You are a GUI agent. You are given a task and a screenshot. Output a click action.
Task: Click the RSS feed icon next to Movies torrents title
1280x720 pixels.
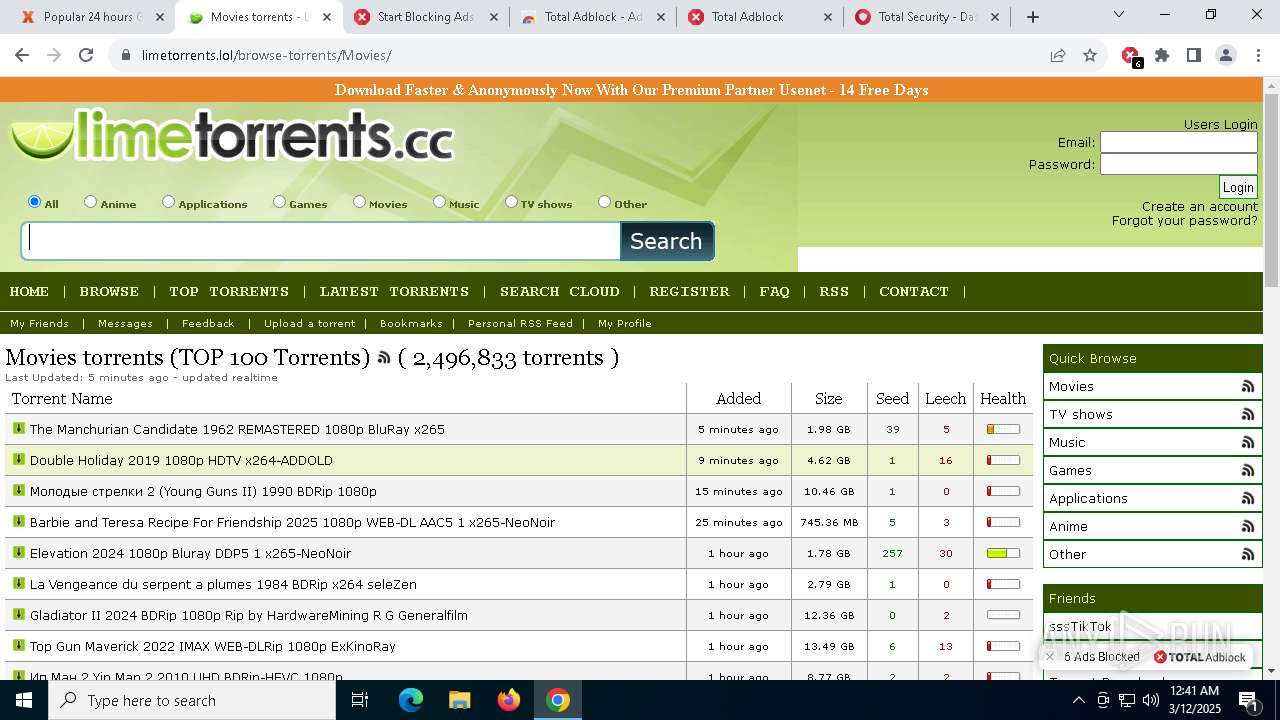(x=384, y=358)
